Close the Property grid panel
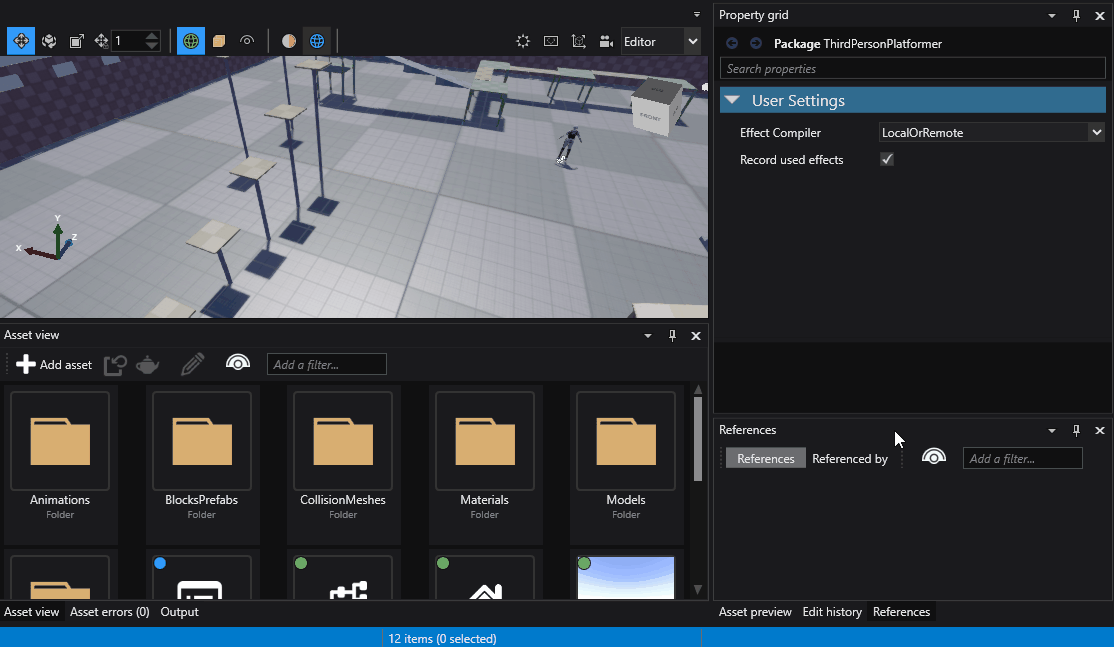 pyautogui.click(x=1100, y=16)
